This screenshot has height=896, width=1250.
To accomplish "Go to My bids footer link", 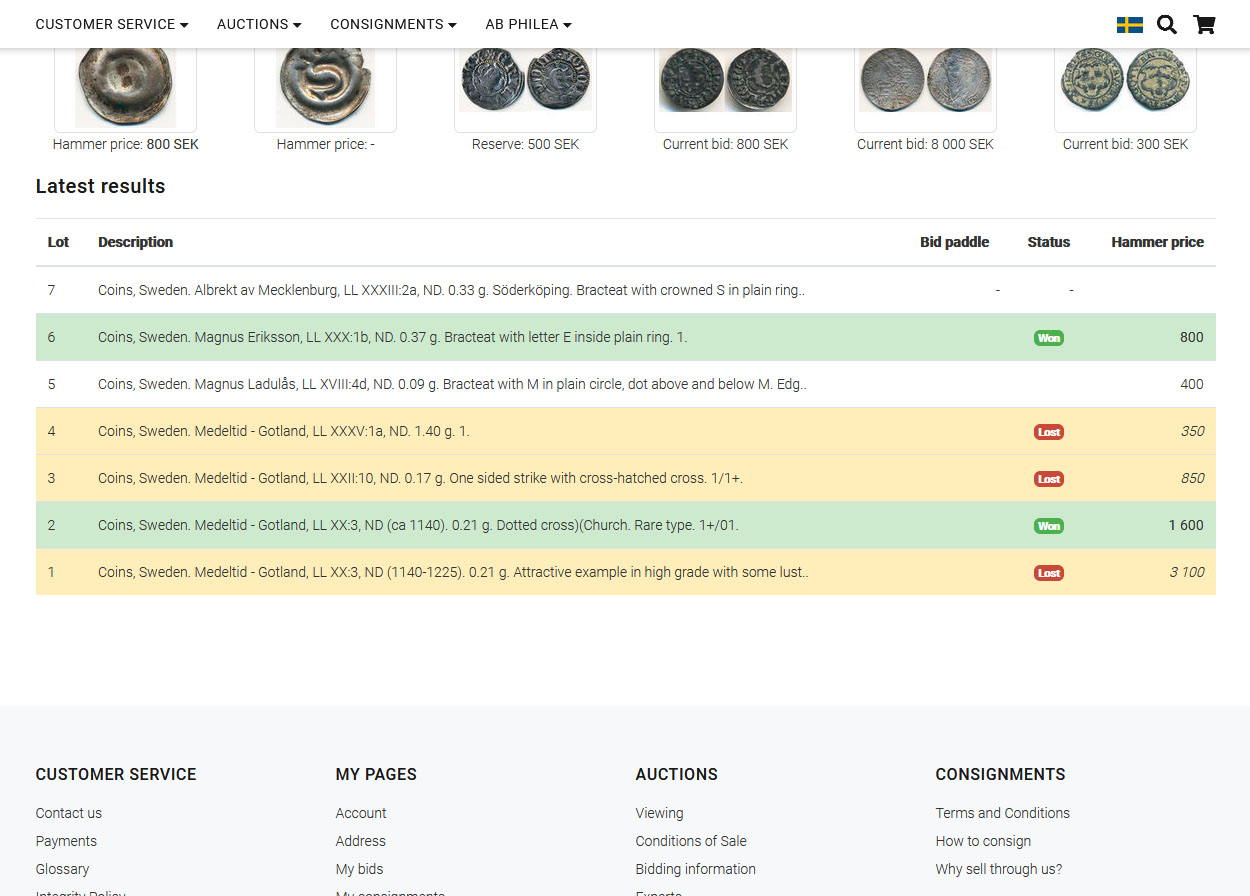I will [x=359, y=869].
